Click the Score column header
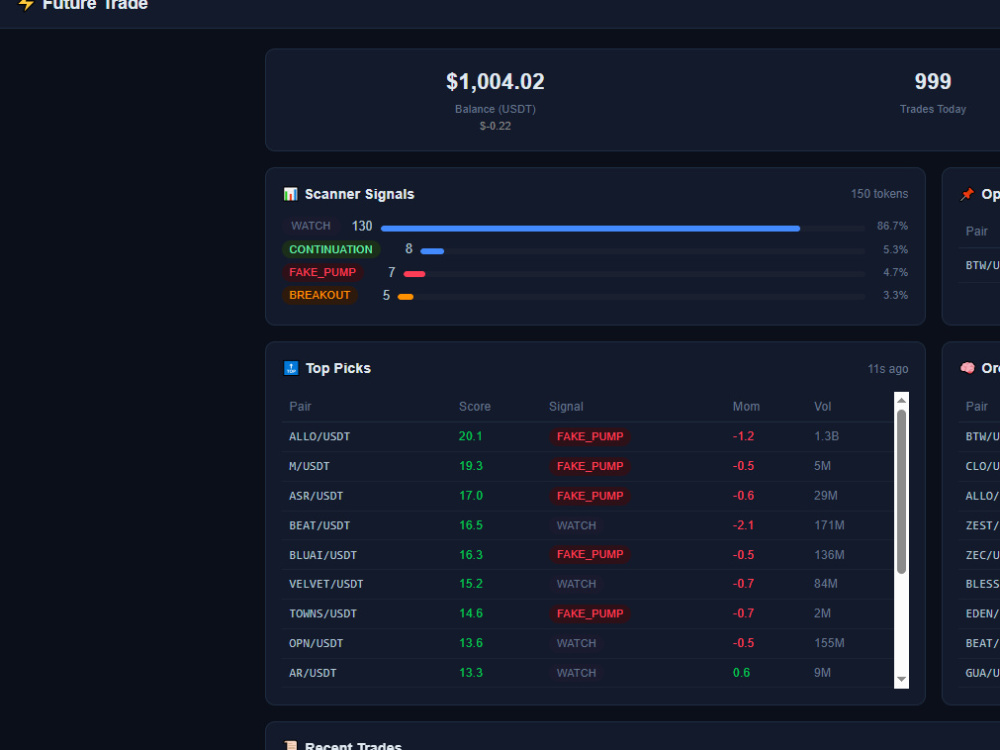The height and width of the screenshot is (750, 1000). 475,406
